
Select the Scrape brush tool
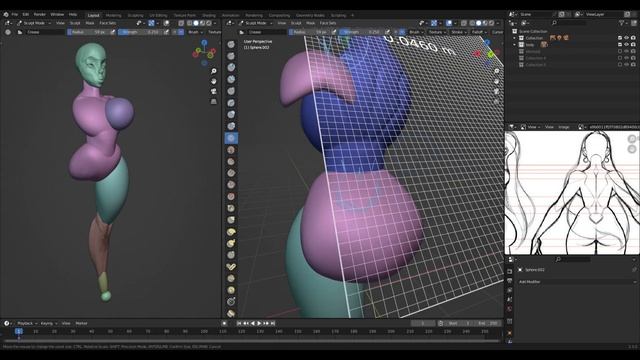coord(231,185)
